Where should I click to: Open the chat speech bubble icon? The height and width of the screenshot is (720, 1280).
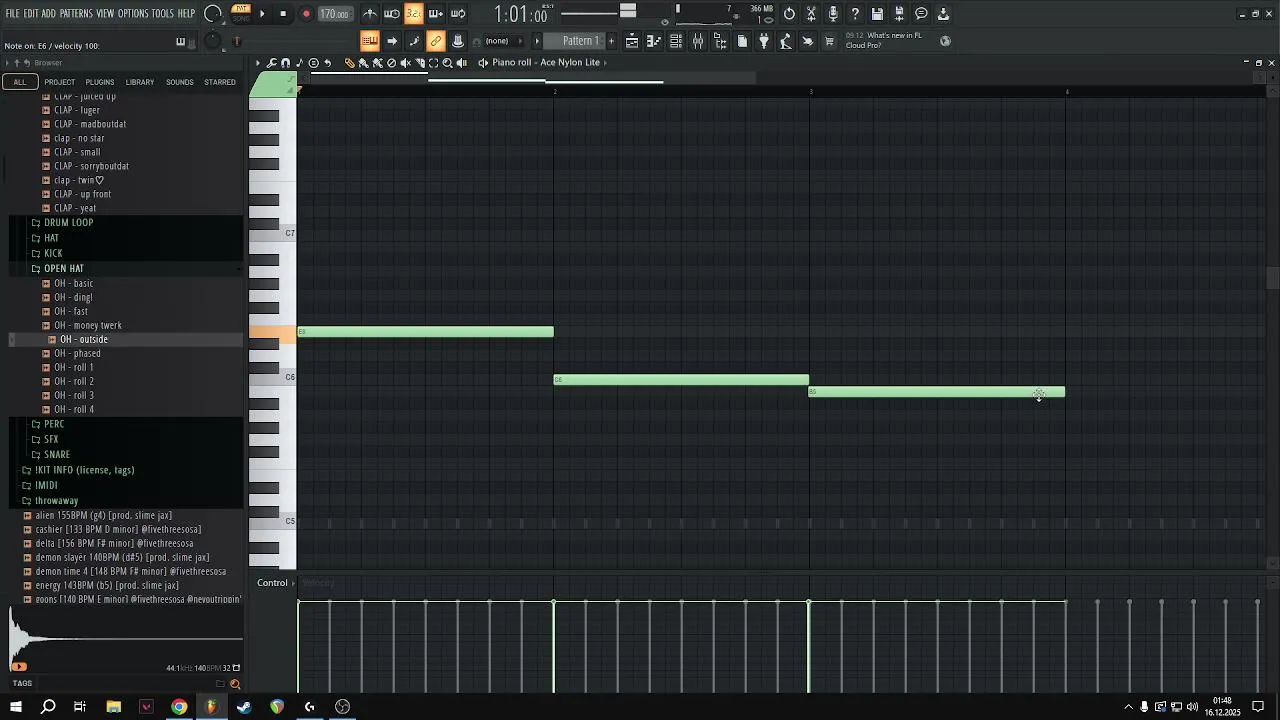(x=921, y=13)
